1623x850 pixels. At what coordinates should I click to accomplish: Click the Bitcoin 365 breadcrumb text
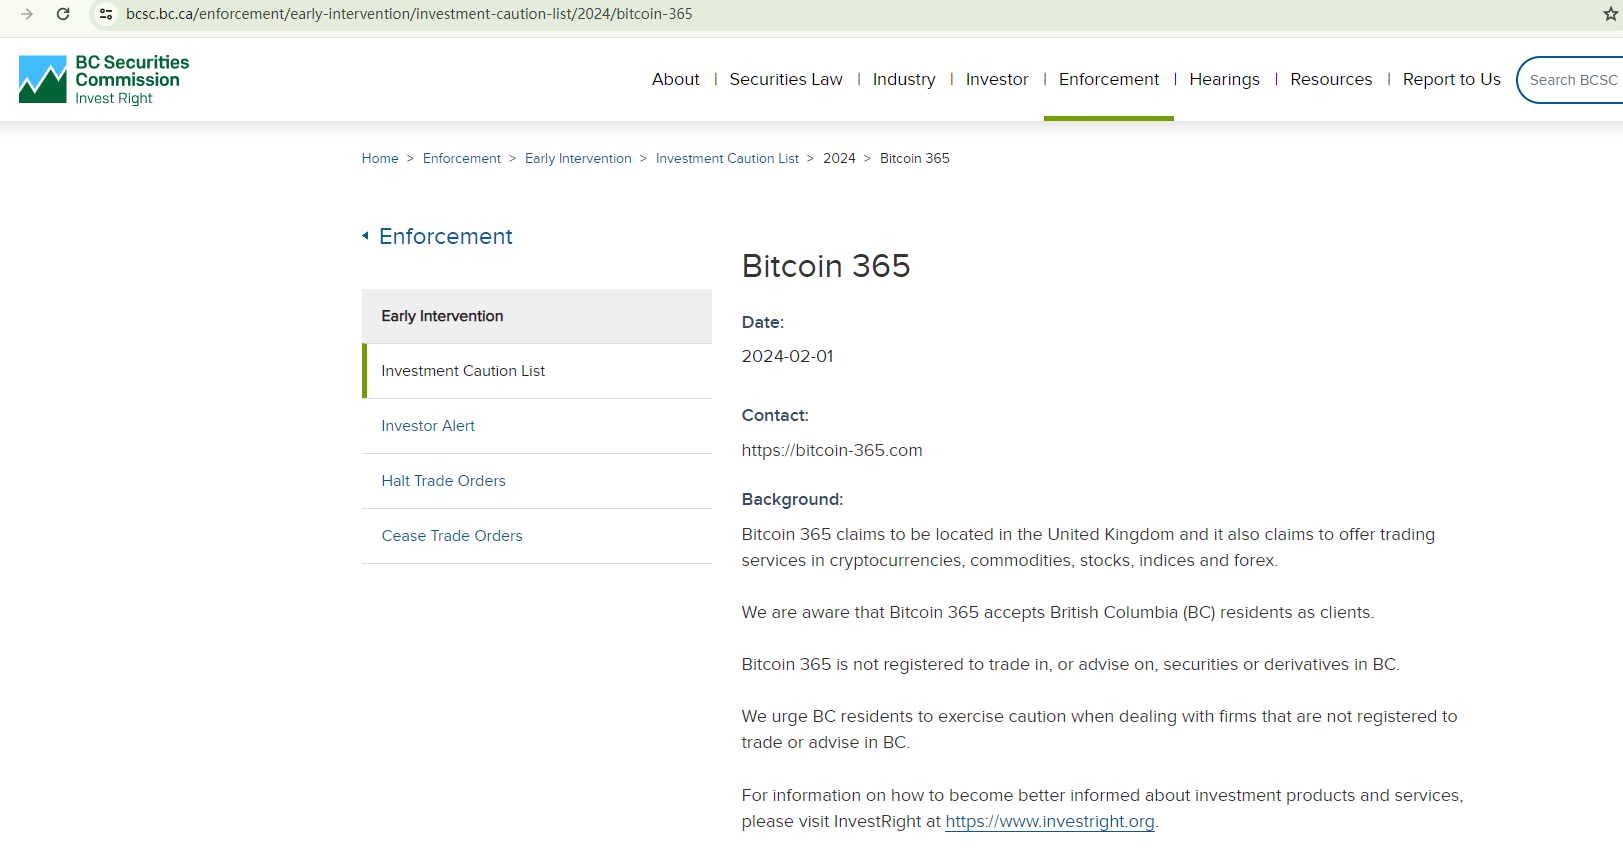[915, 158]
